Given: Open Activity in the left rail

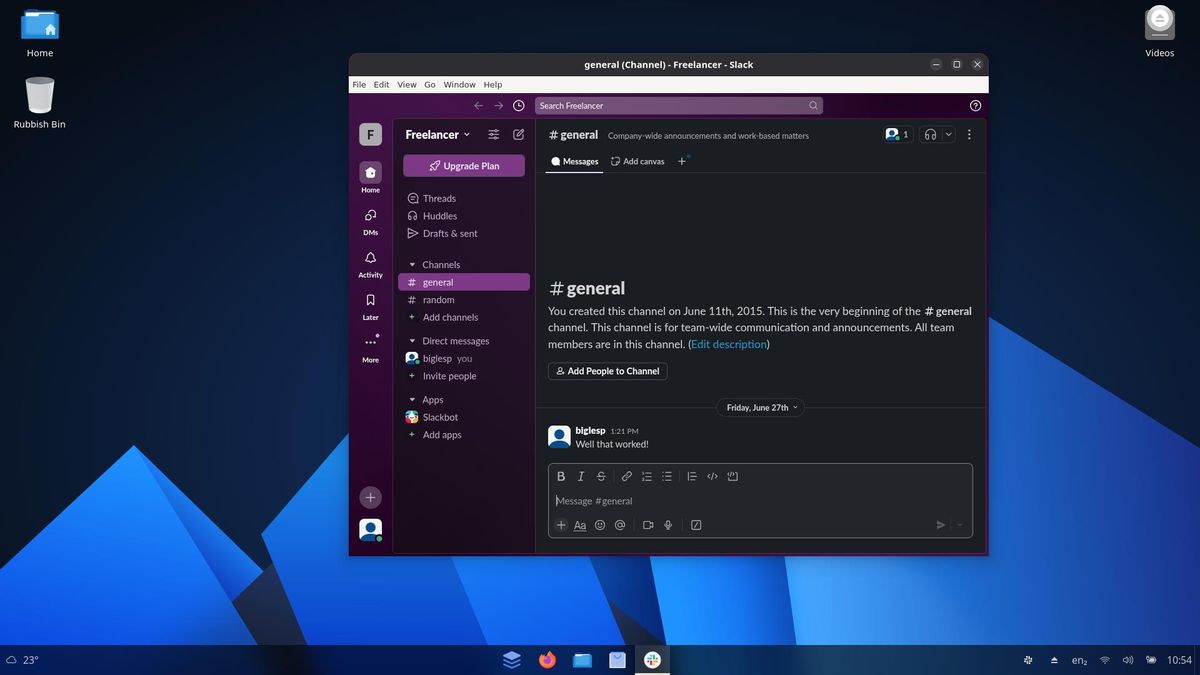Looking at the screenshot, I should pyautogui.click(x=370, y=260).
